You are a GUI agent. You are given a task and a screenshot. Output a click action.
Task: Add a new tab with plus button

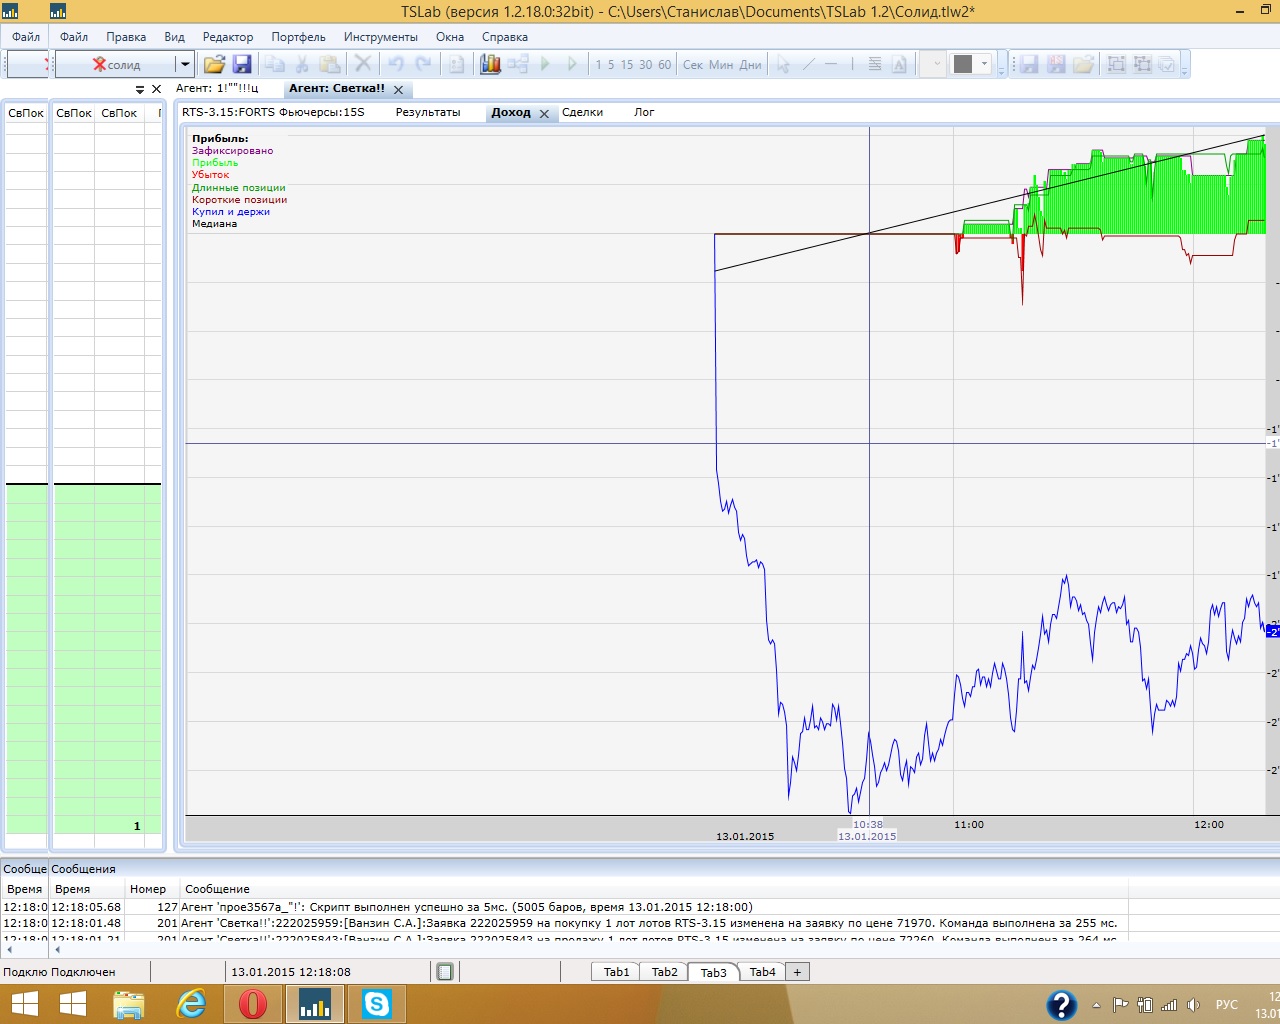click(x=797, y=972)
